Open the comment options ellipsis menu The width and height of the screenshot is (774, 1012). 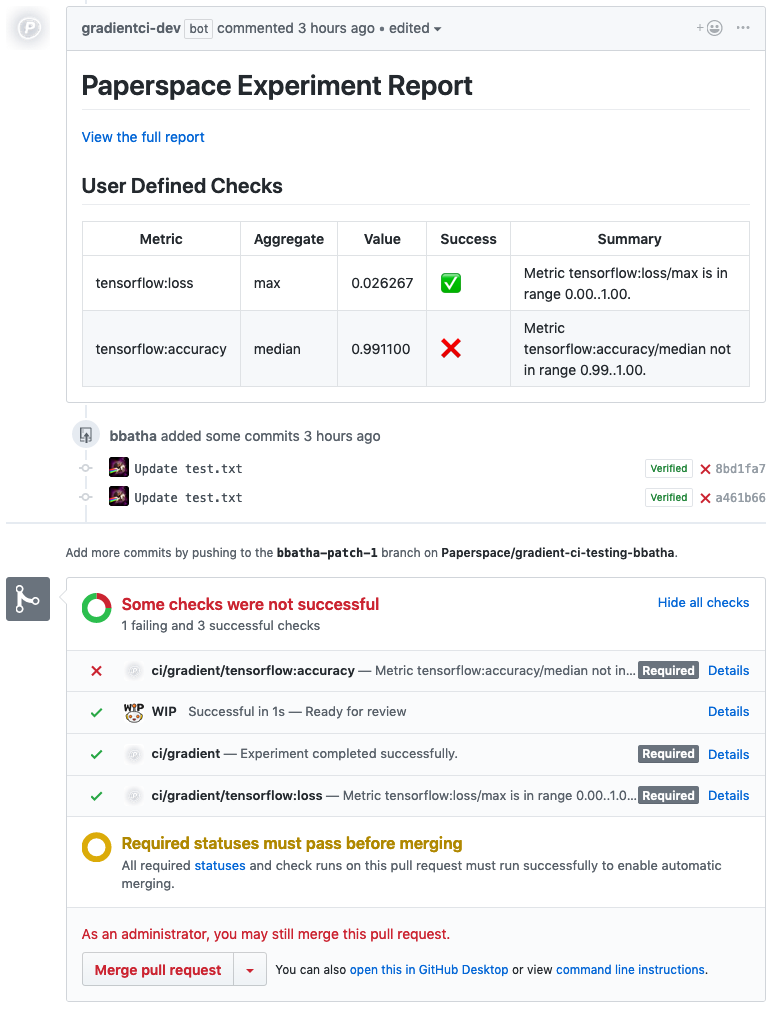click(x=743, y=28)
